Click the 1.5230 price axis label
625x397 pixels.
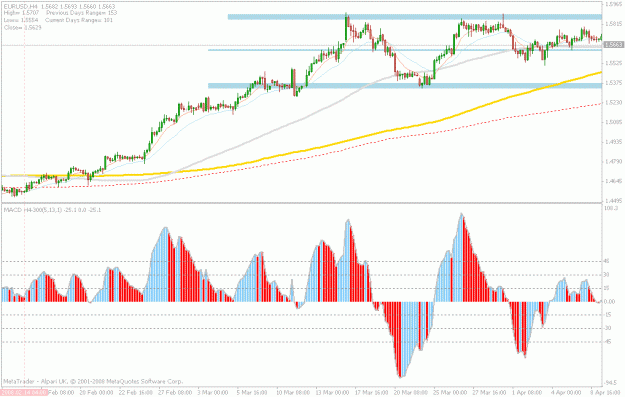pyautogui.click(x=613, y=102)
